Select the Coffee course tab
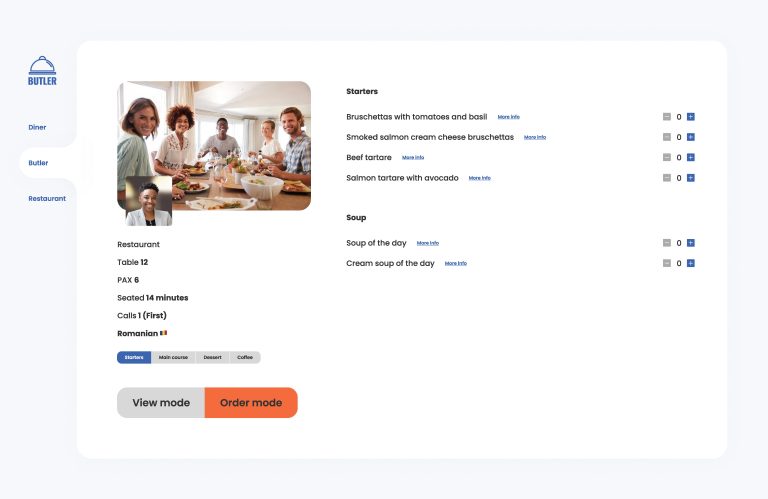Image resolution: width=768 pixels, height=499 pixels. pos(244,357)
